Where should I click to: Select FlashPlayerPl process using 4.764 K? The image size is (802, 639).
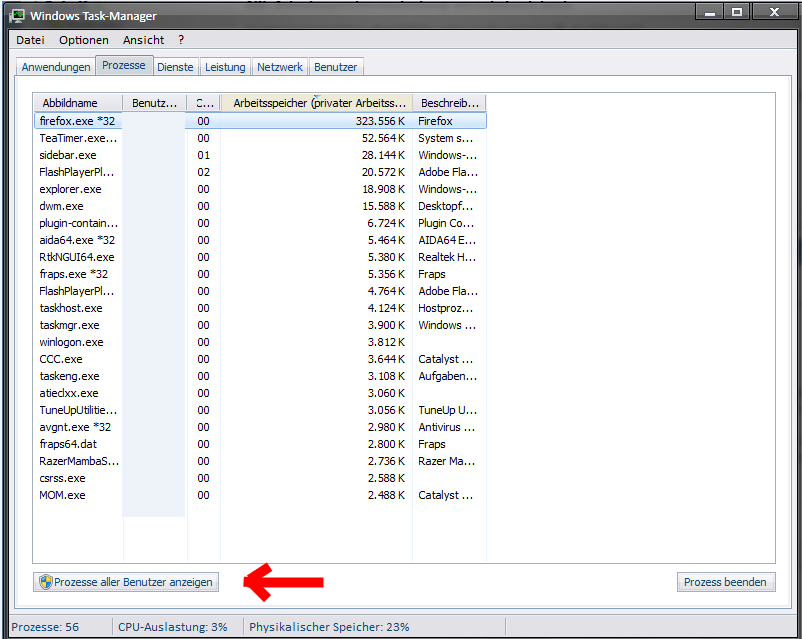point(260,291)
